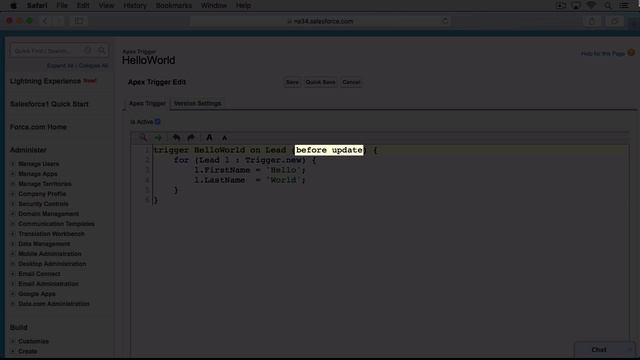The width and height of the screenshot is (640, 360).
Task: Click the Quick Find help icon
Action: tap(88, 51)
